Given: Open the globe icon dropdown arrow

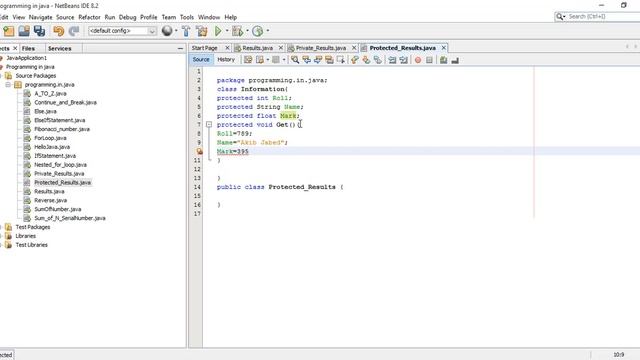Looking at the screenshot, I should tap(176, 31).
